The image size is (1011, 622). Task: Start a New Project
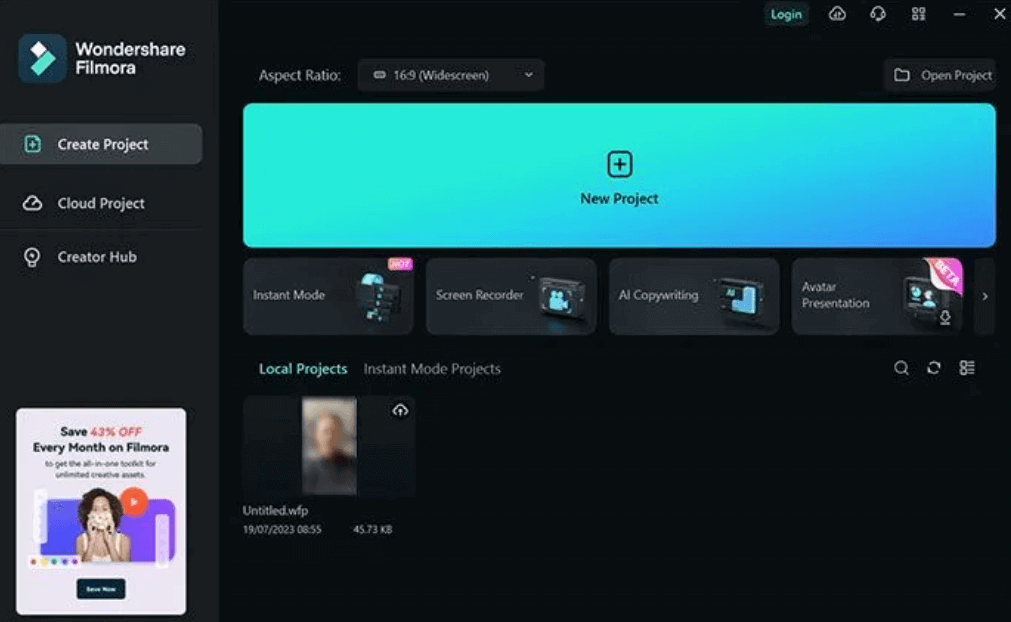pyautogui.click(x=619, y=175)
